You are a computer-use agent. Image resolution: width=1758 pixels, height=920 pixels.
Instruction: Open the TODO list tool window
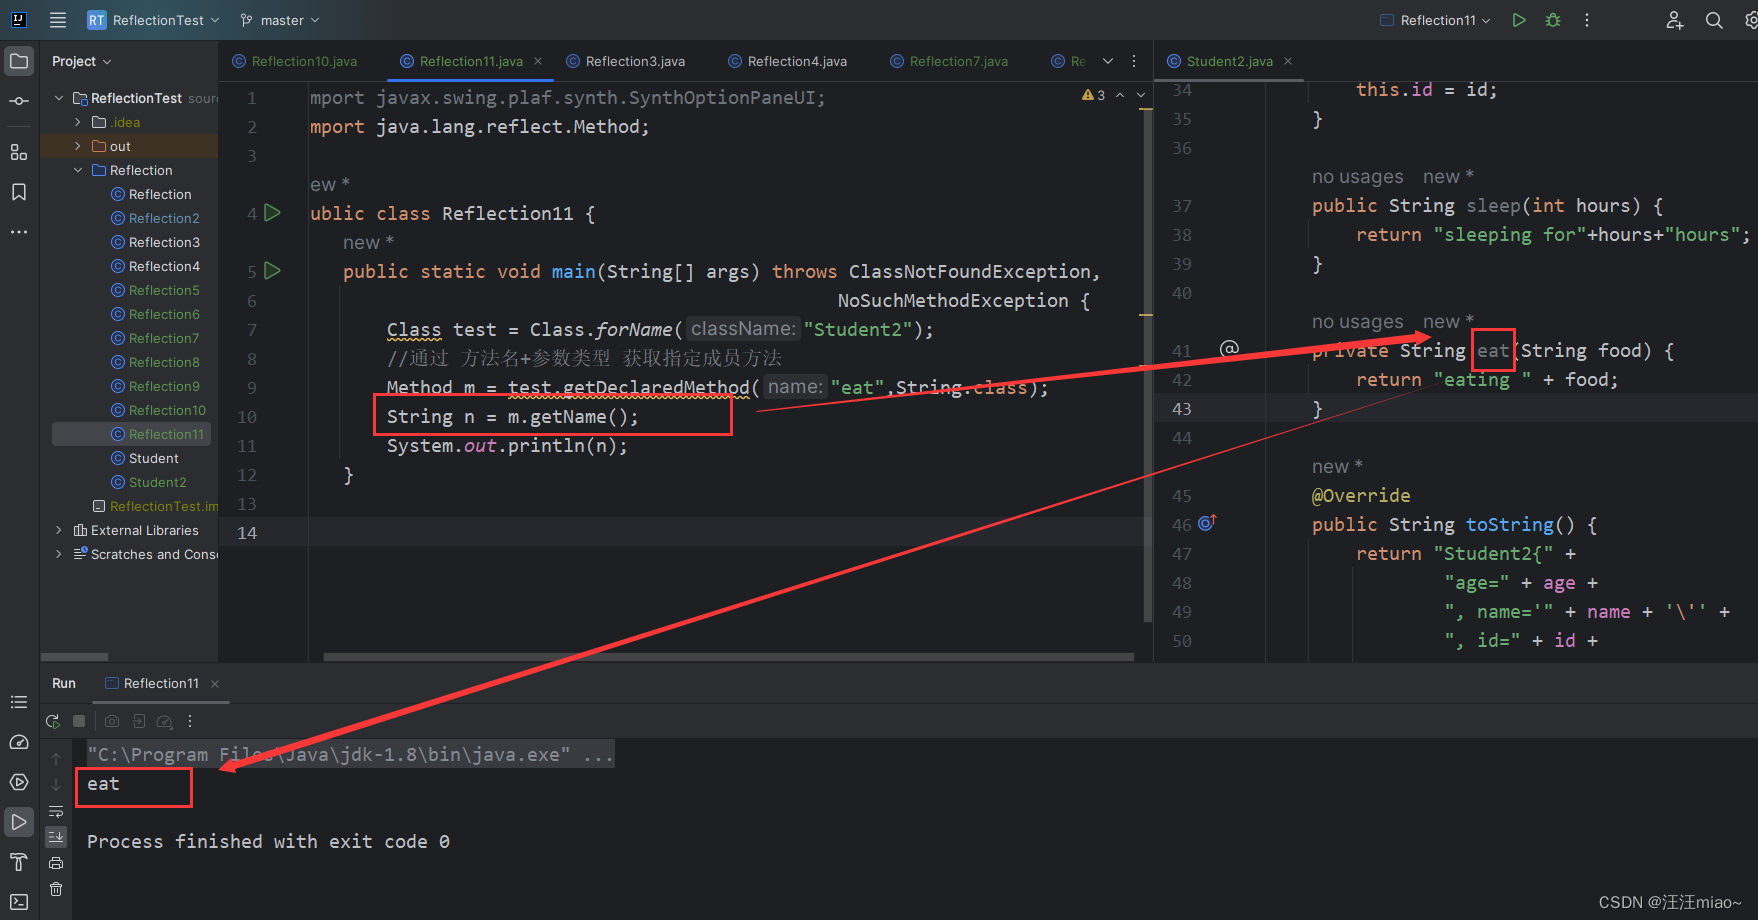tap(19, 702)
